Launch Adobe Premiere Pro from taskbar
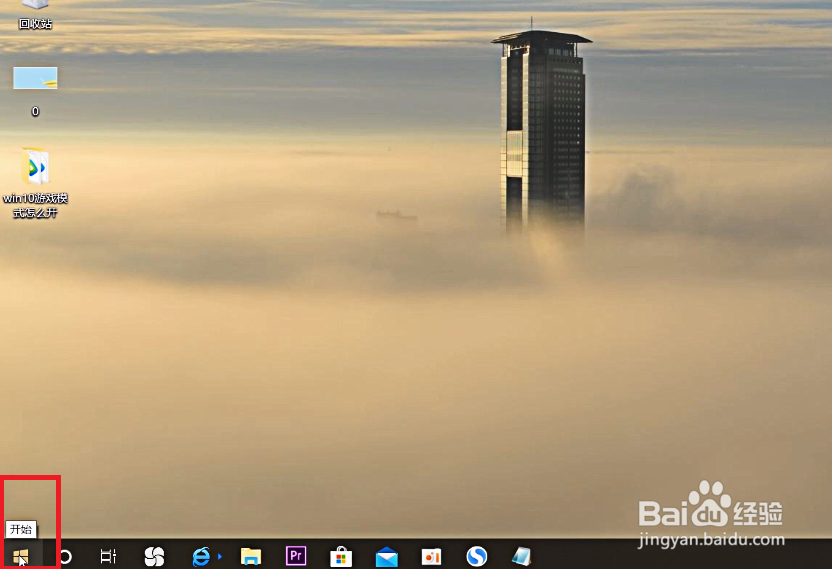The width and height of the screenshot is (832, 569). [296, 556]
